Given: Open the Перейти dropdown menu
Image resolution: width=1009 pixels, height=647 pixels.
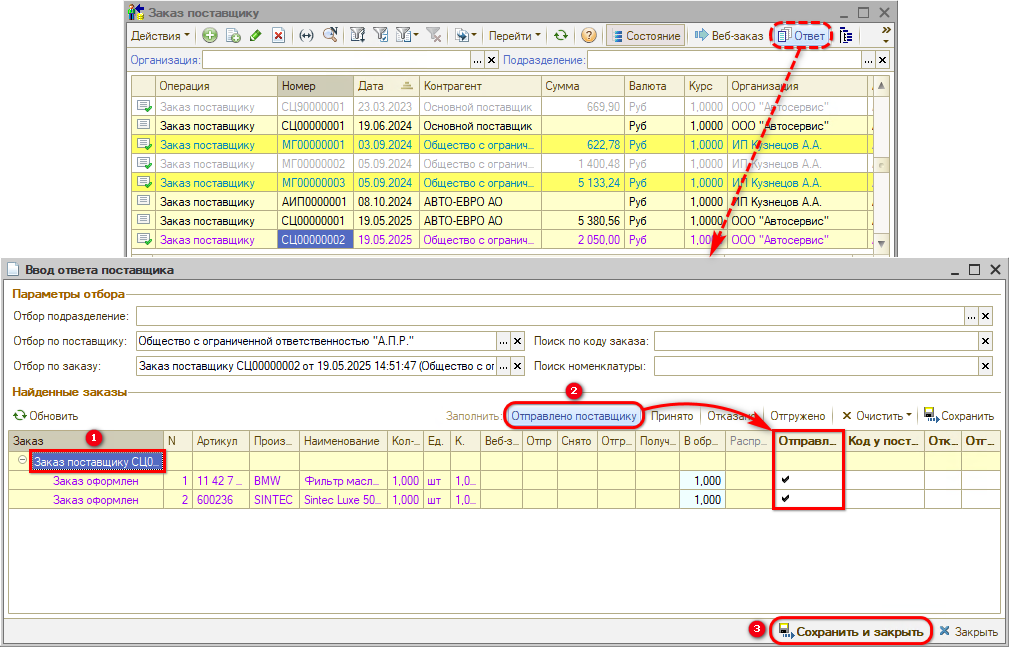Looking at the screenshot, I should [515, 35].
